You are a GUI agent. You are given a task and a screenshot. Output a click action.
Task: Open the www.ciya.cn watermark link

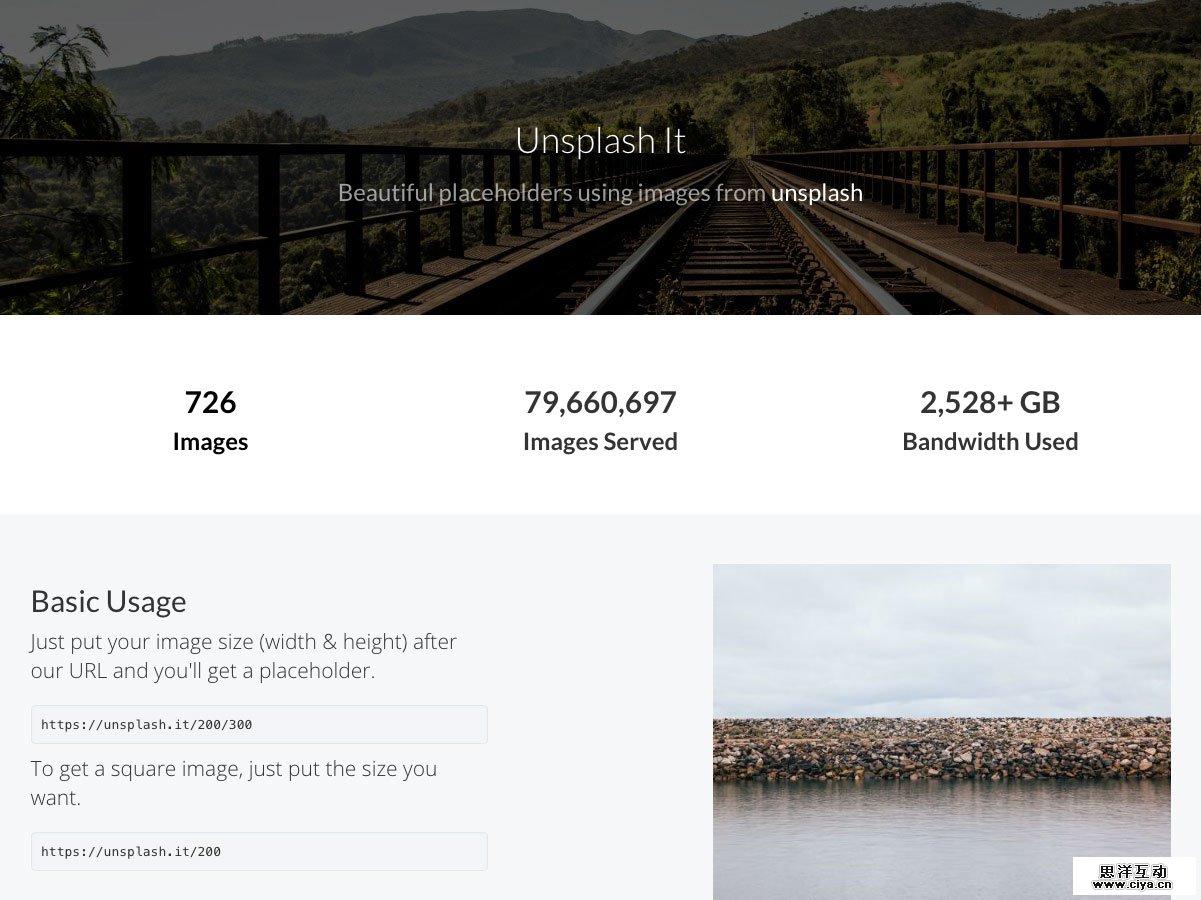coord(1135,884)
